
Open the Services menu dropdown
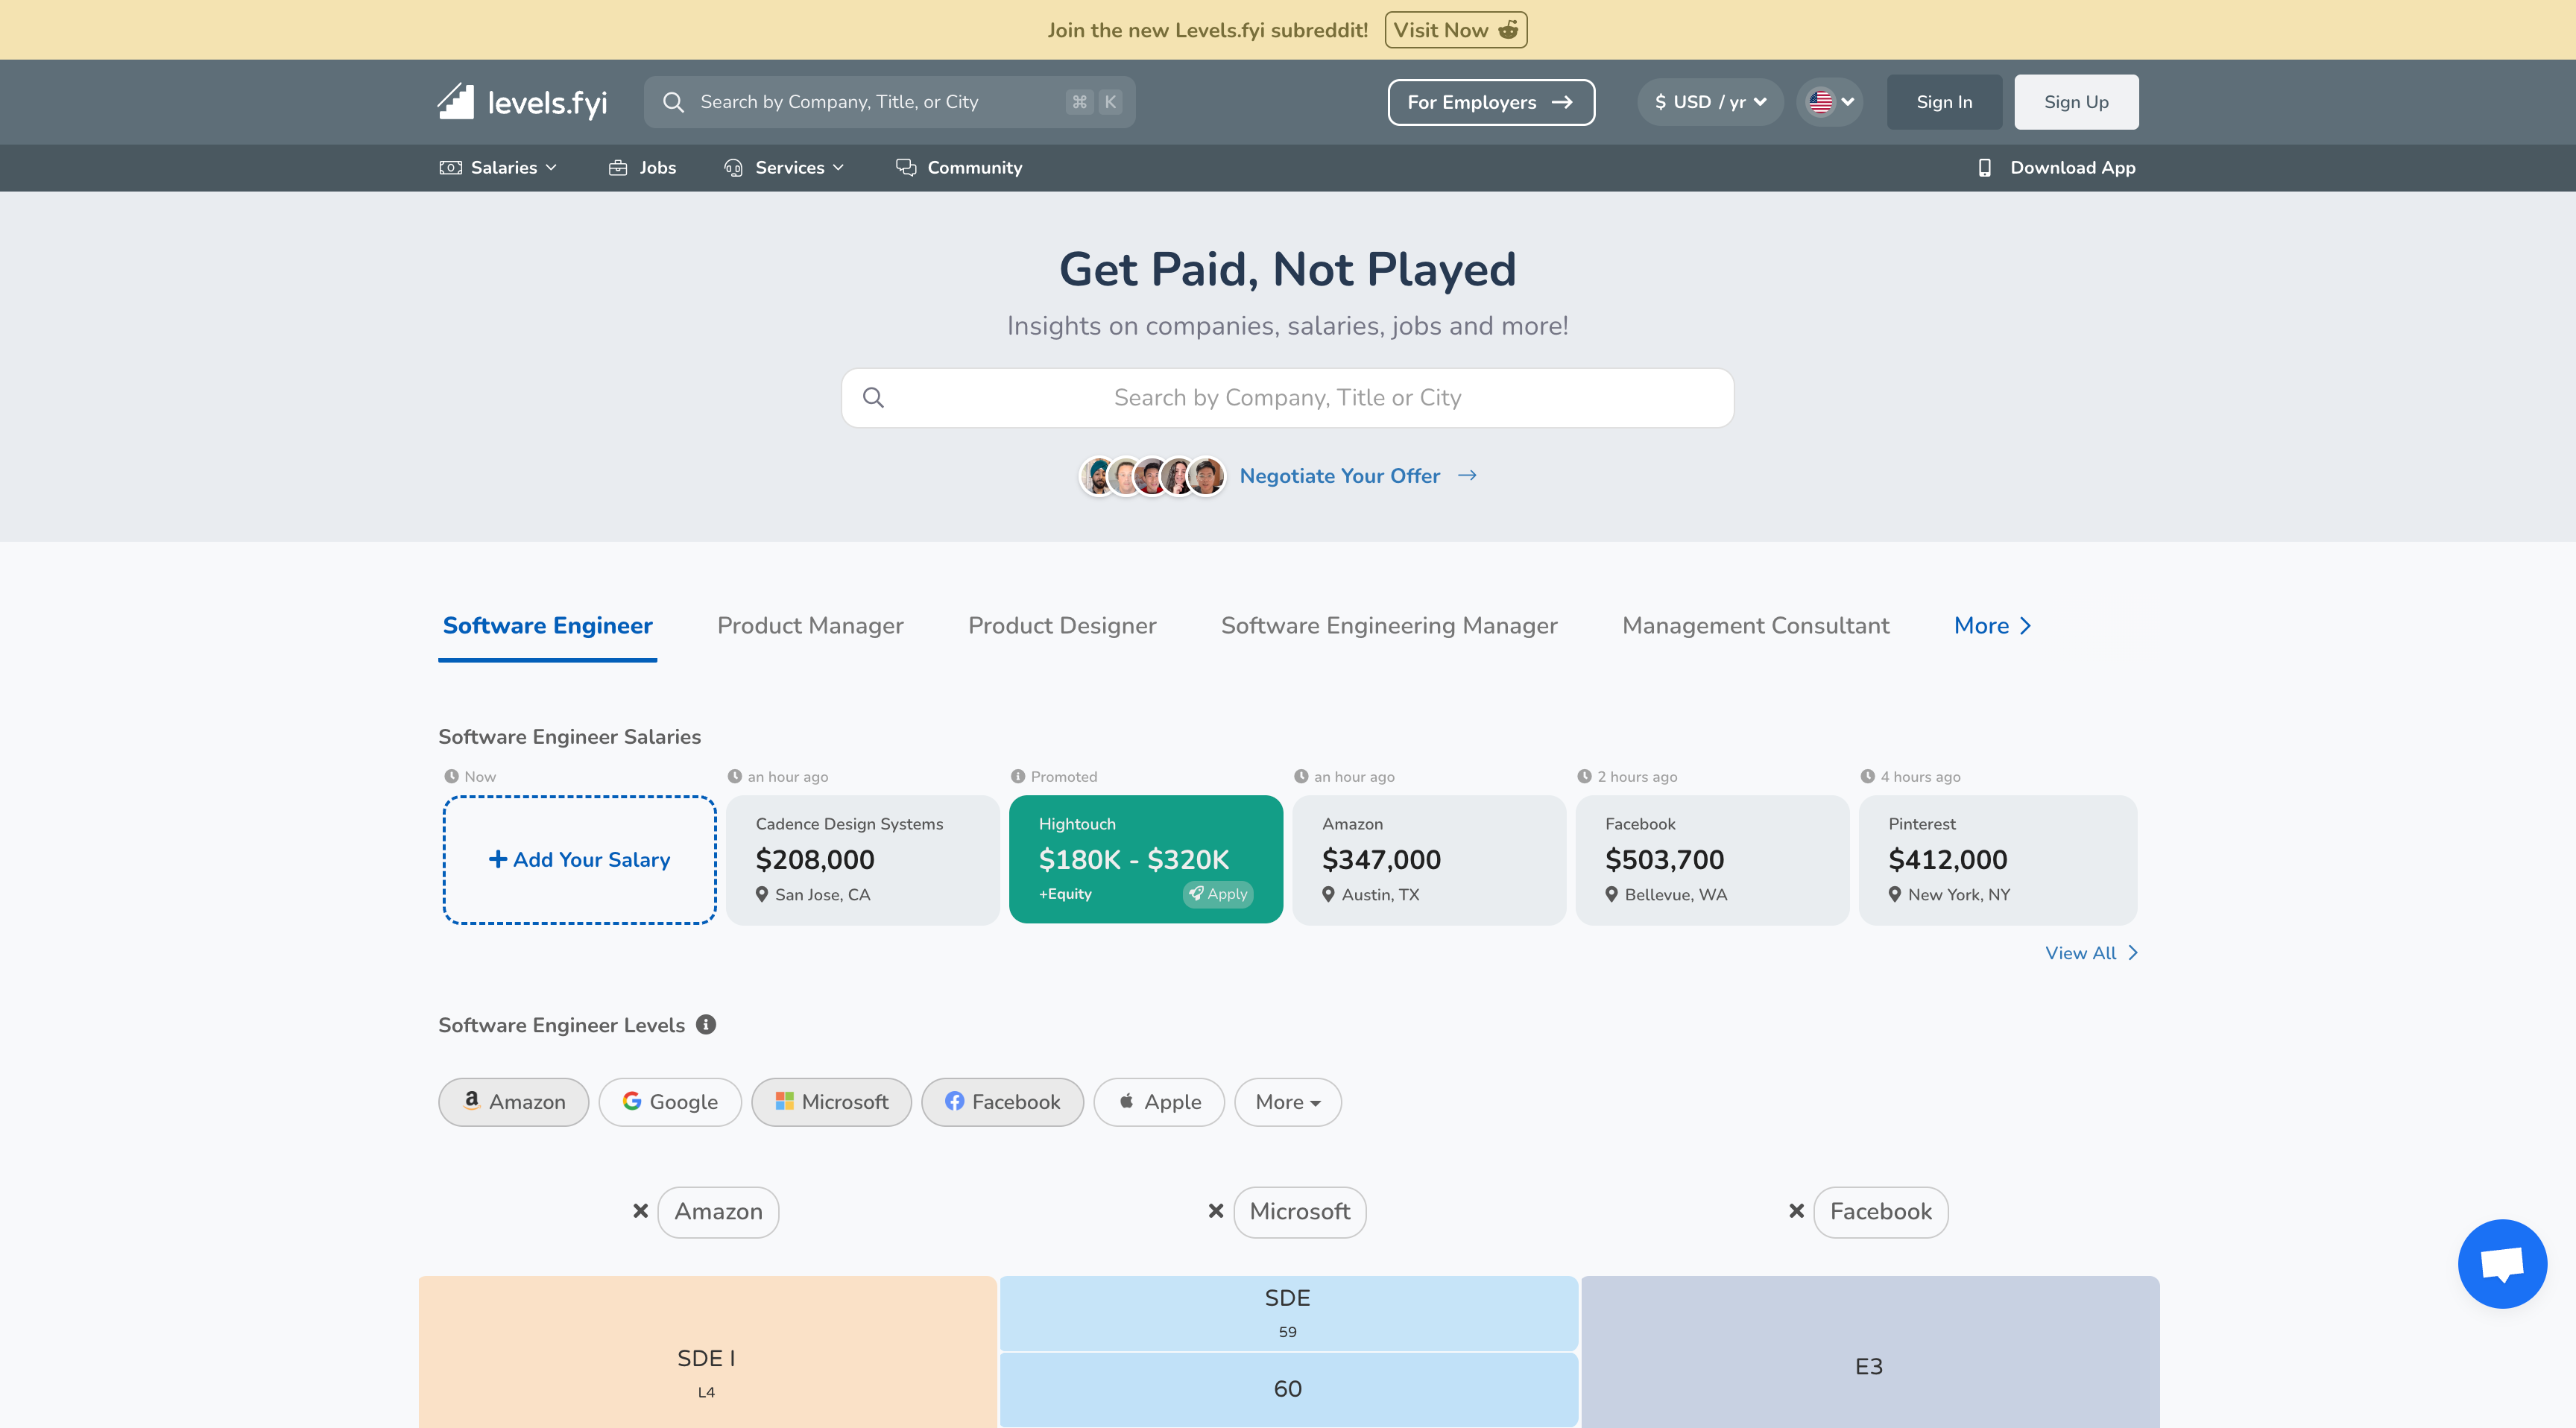pos(784,168)
